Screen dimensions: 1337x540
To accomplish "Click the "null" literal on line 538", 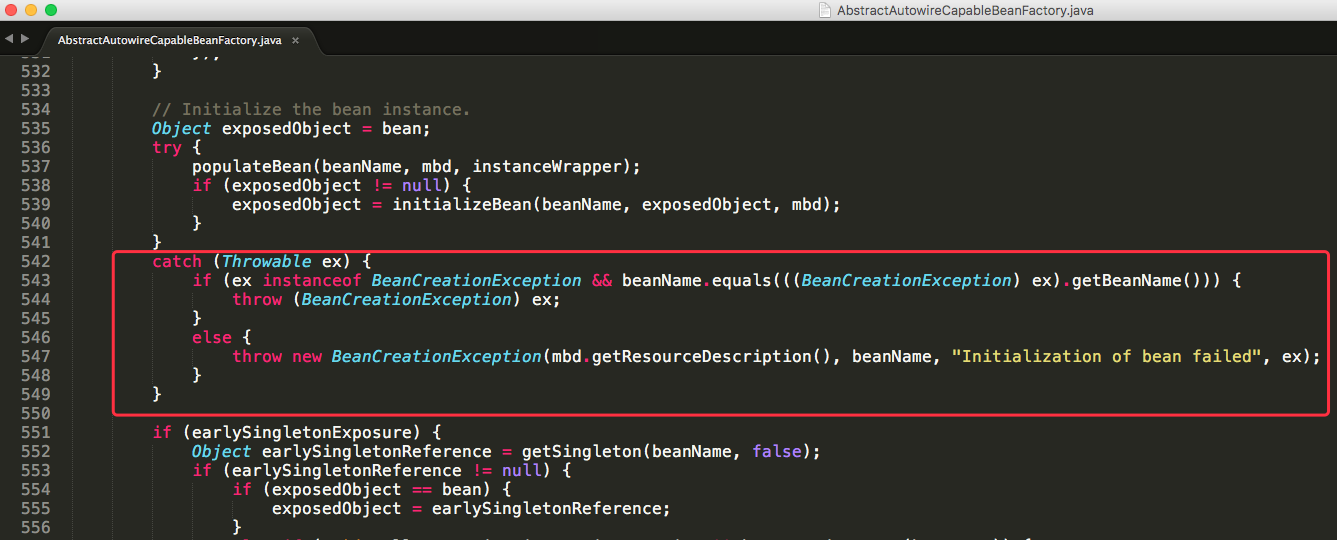I will click(422, 185).
